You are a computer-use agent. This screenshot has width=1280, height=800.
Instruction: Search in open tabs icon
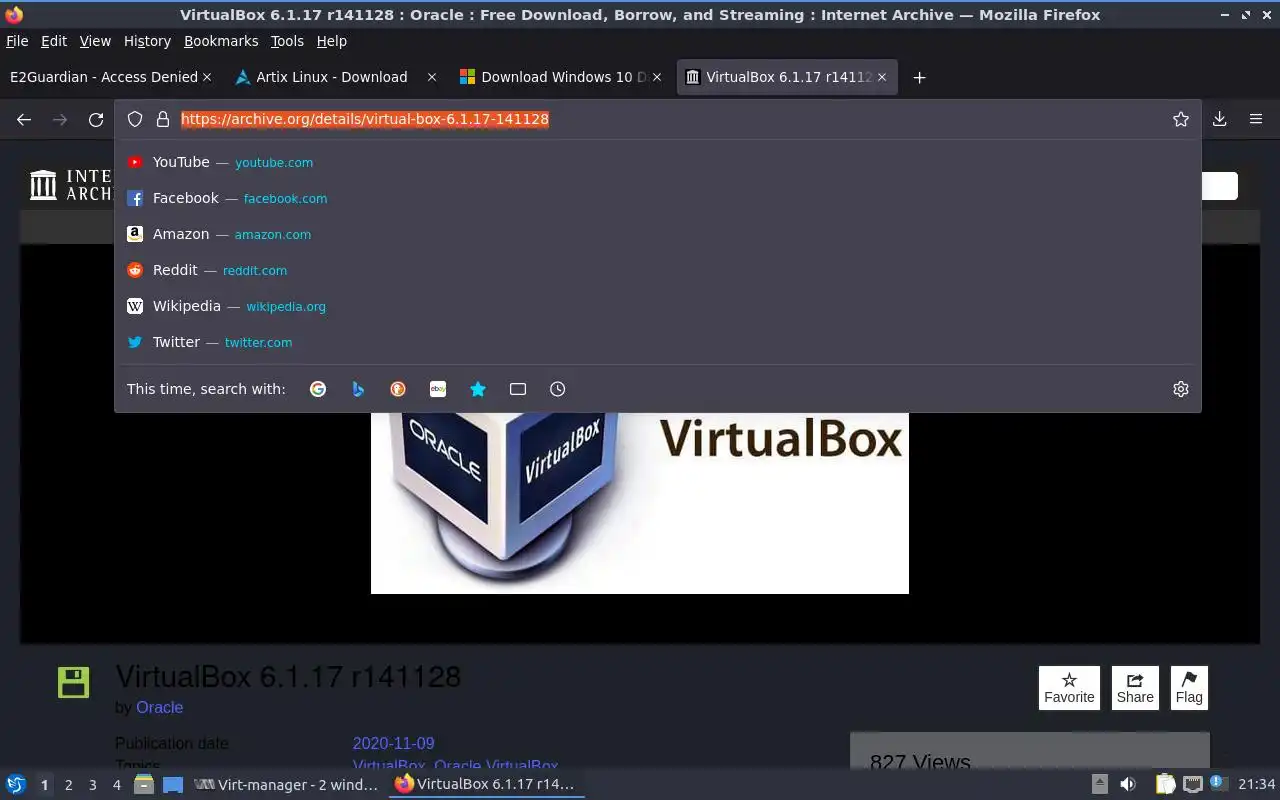[x=518, y=389]
